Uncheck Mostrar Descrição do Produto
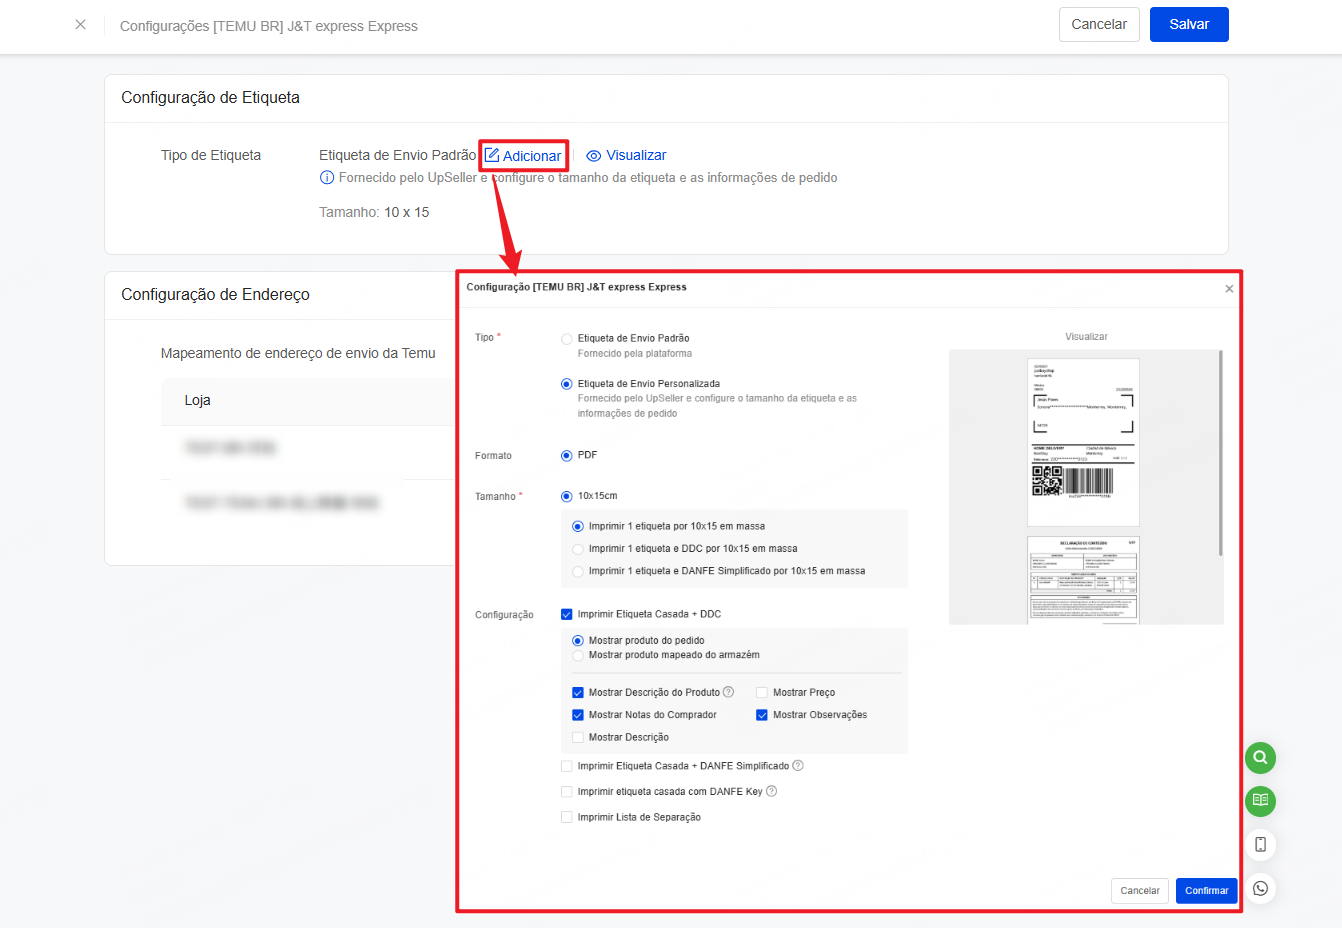 (578, 692)
